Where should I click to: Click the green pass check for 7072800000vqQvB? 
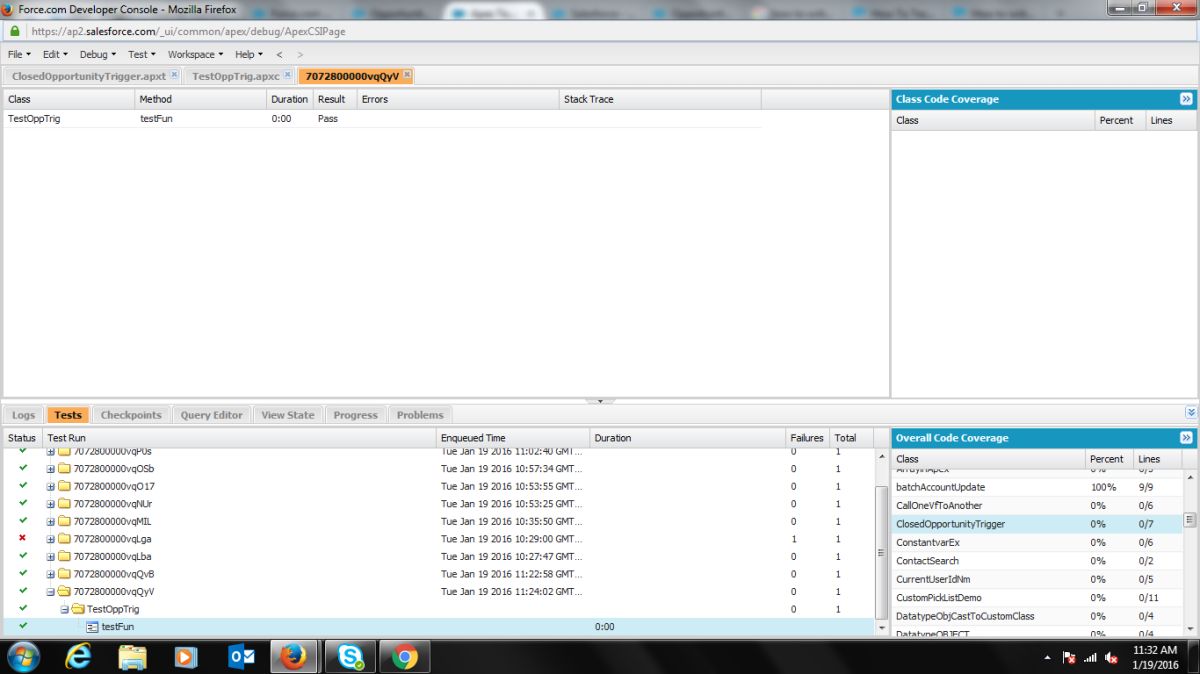[23, 573]
